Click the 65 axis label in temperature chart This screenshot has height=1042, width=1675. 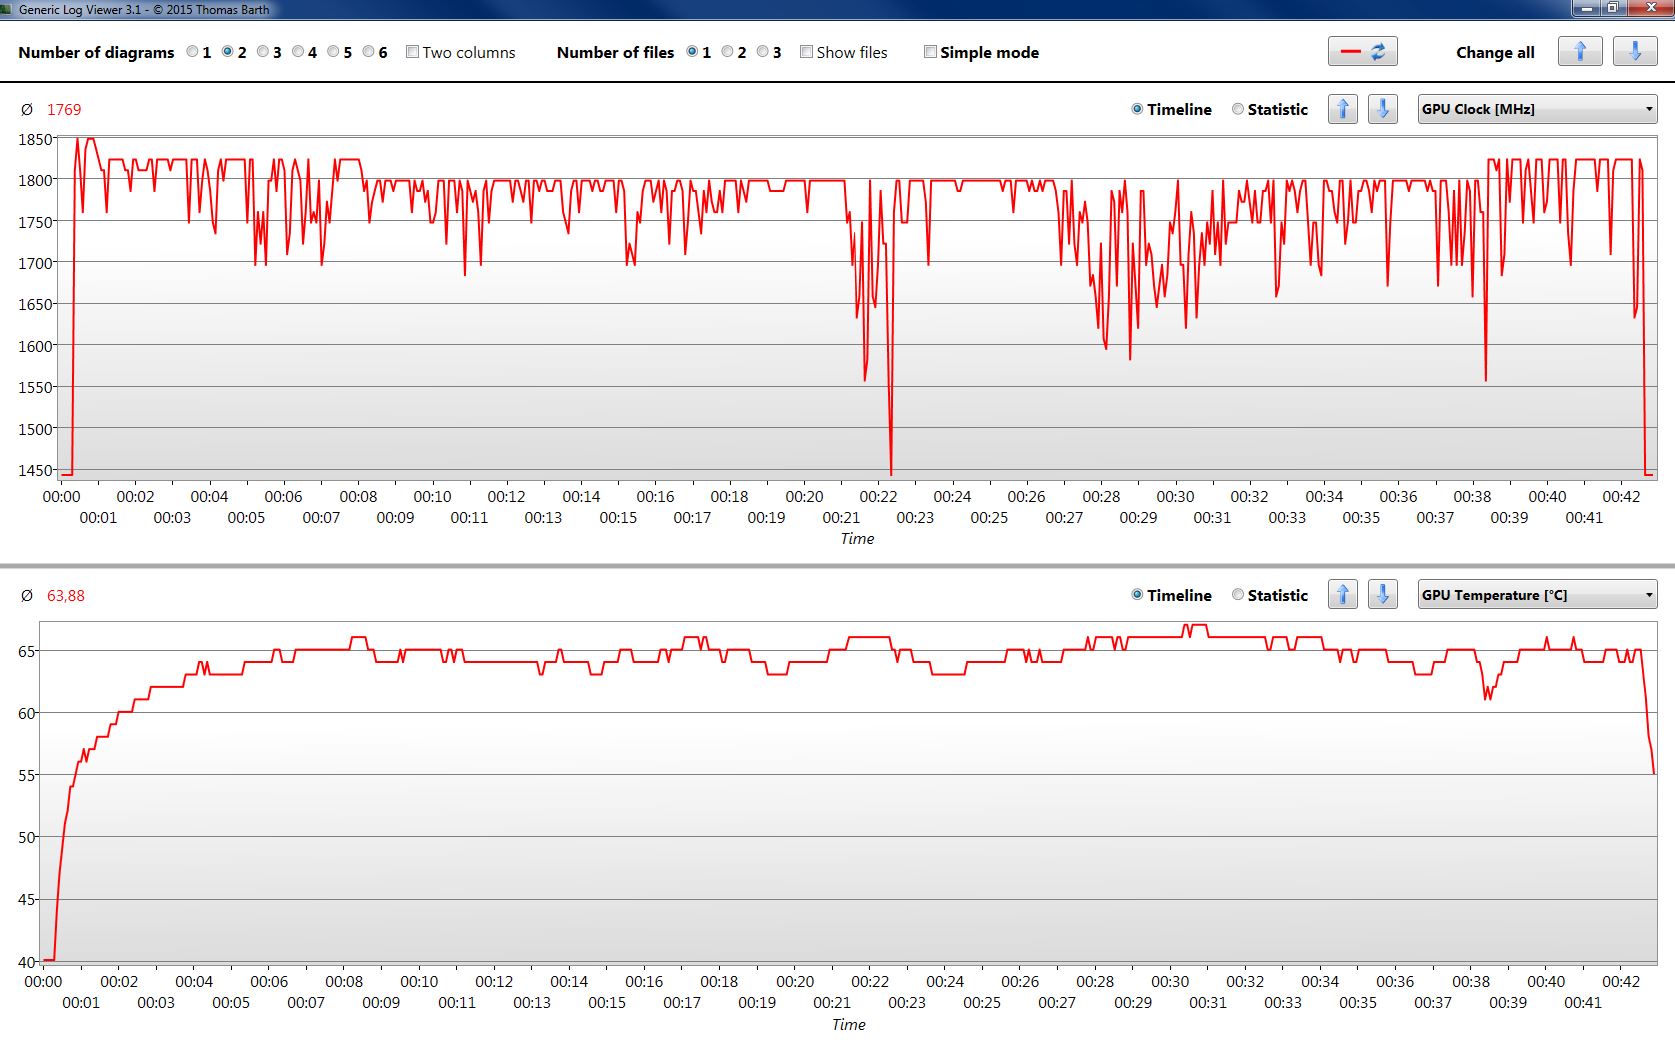click(x=27, y=651)
